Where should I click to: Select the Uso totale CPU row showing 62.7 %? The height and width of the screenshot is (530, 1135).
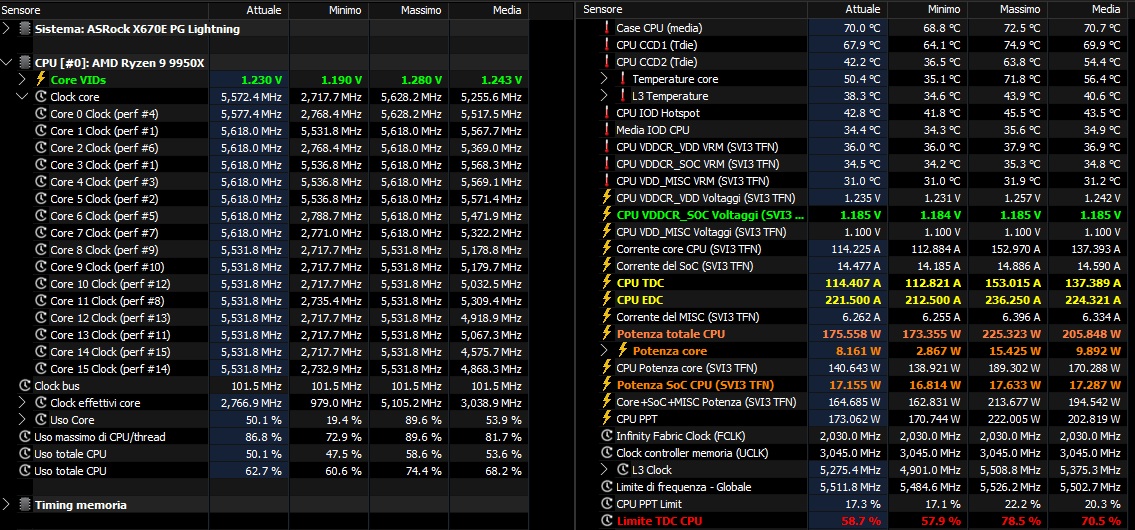coord(264,471)
